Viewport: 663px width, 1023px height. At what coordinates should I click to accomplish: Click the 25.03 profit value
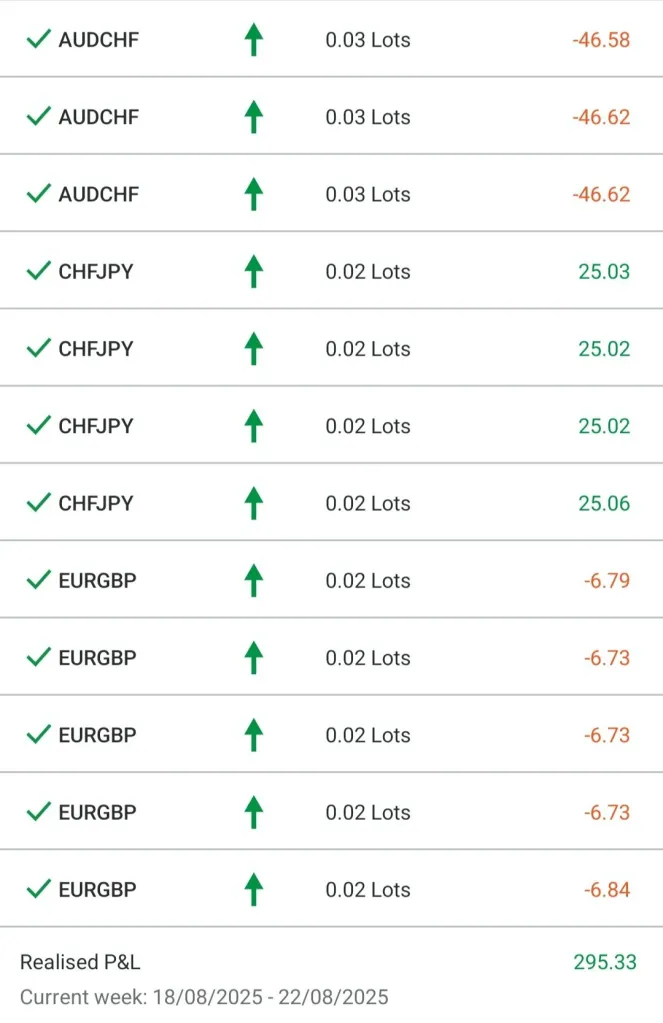[x=604, y=271]
